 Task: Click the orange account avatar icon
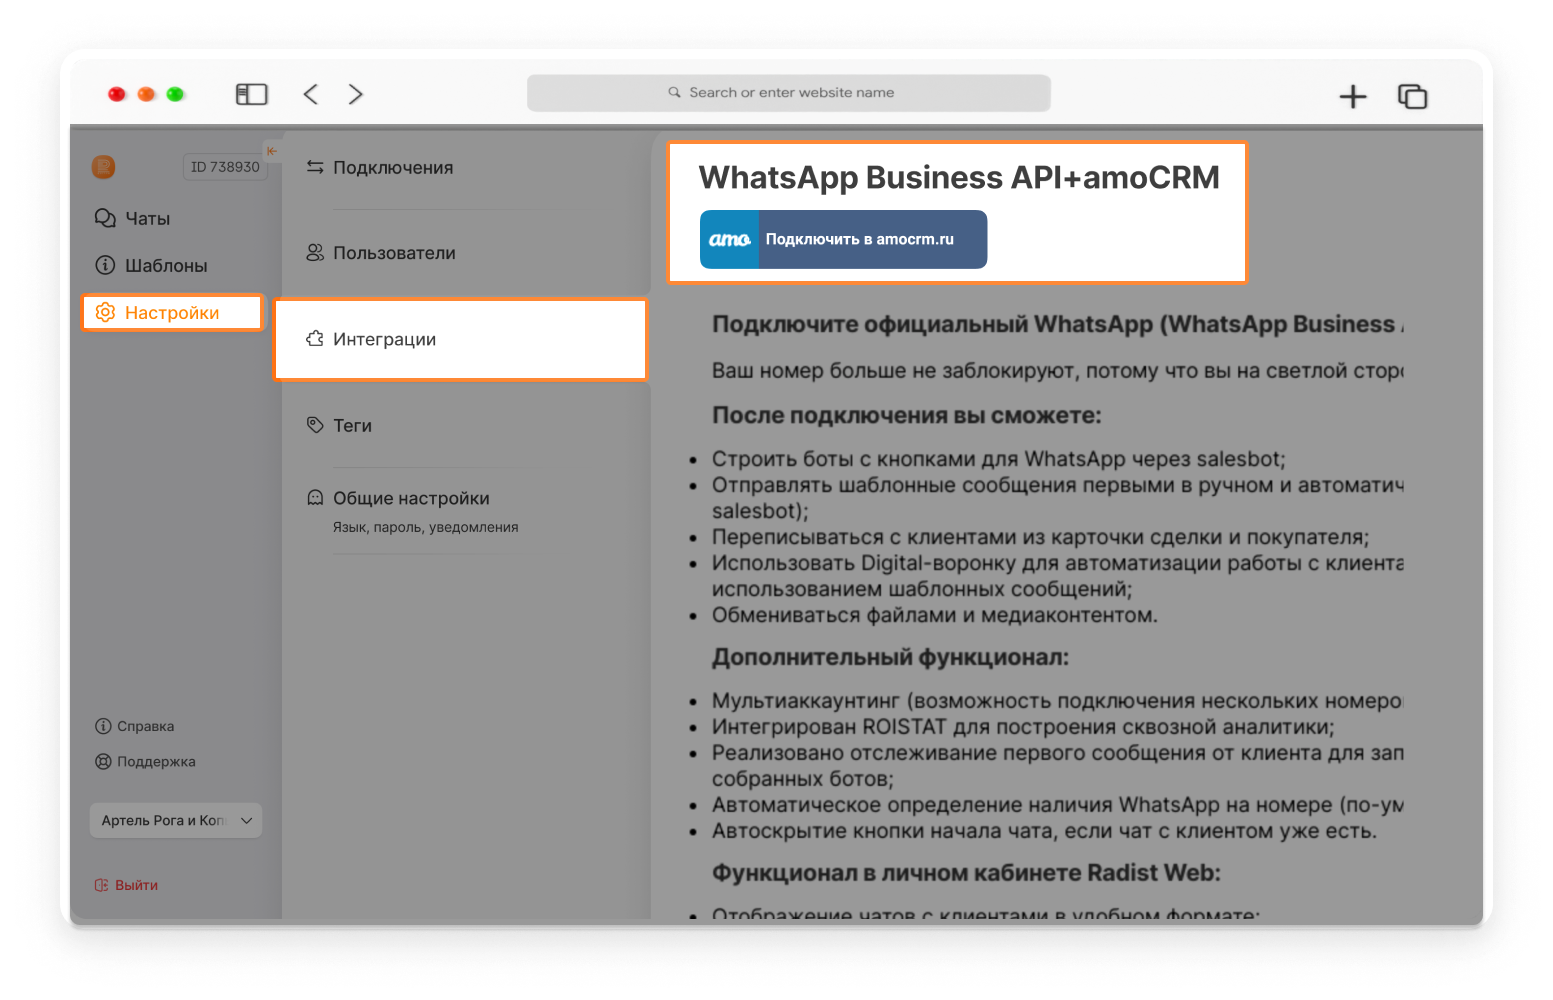(103, 167)
